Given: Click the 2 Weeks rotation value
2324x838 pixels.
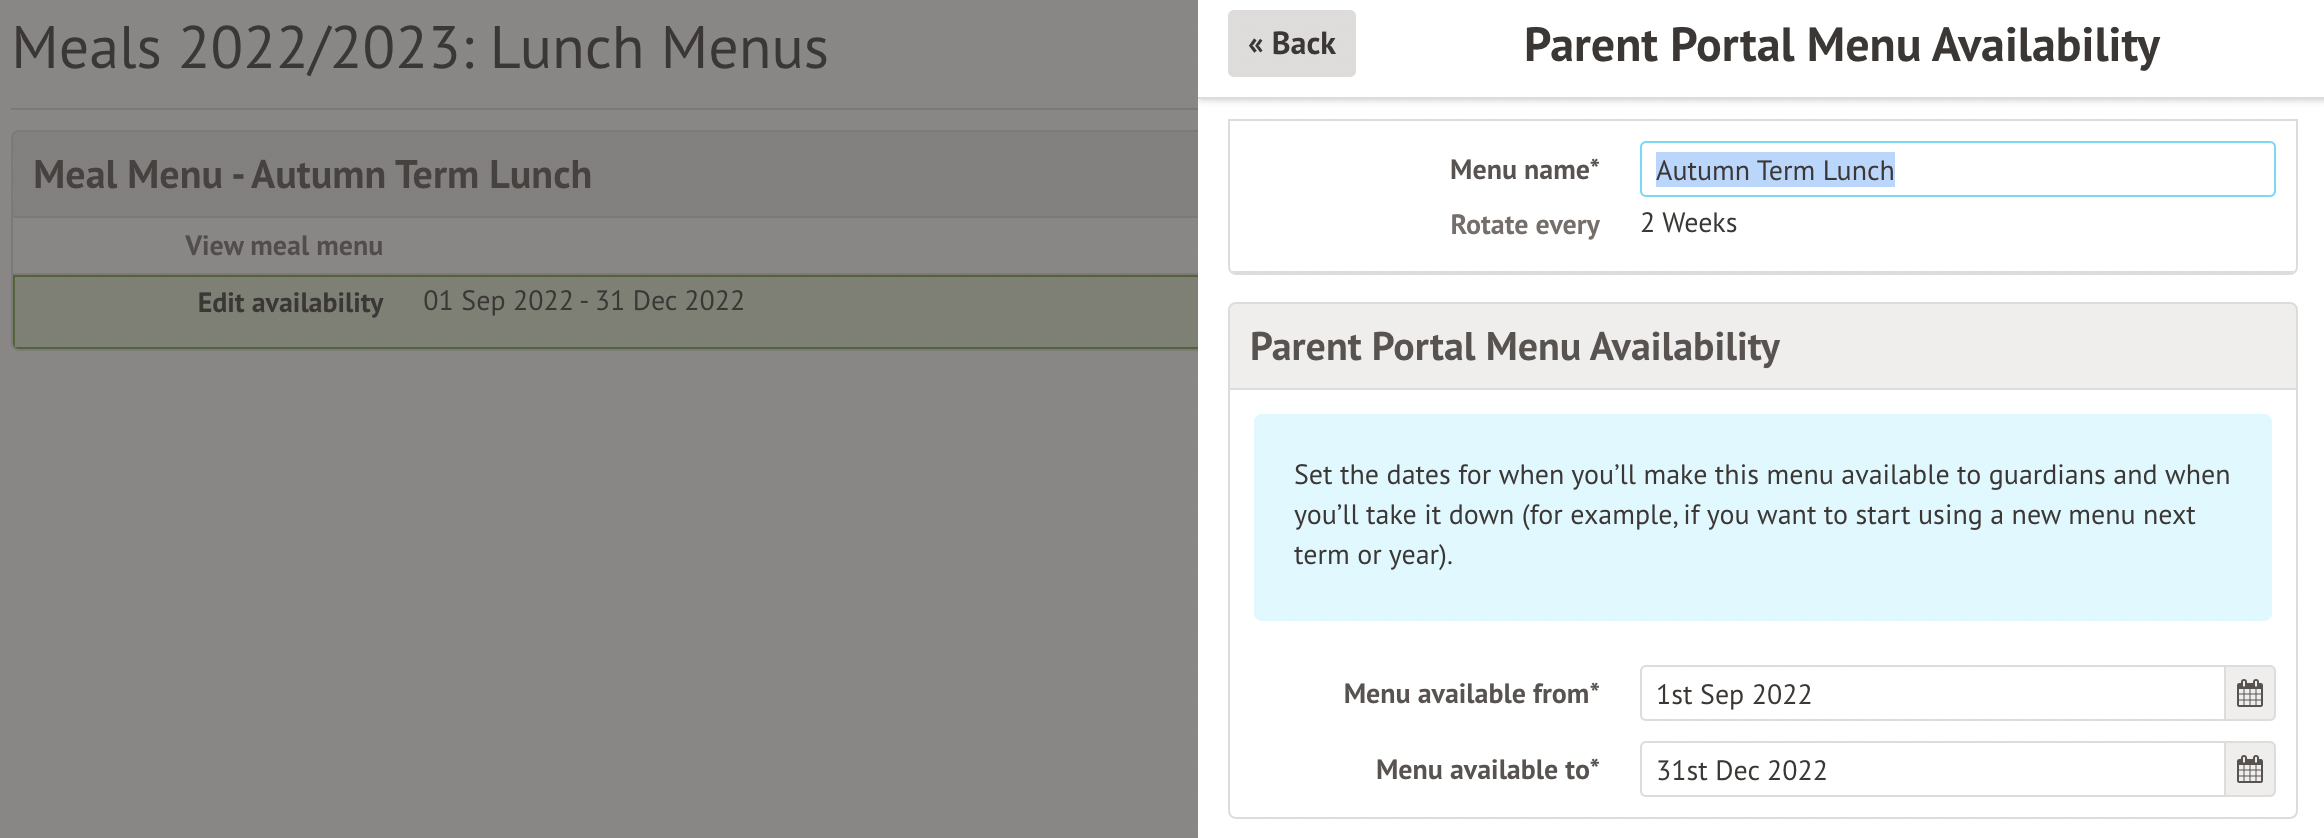Looking at the screenshot, I should pos(1688,223).
